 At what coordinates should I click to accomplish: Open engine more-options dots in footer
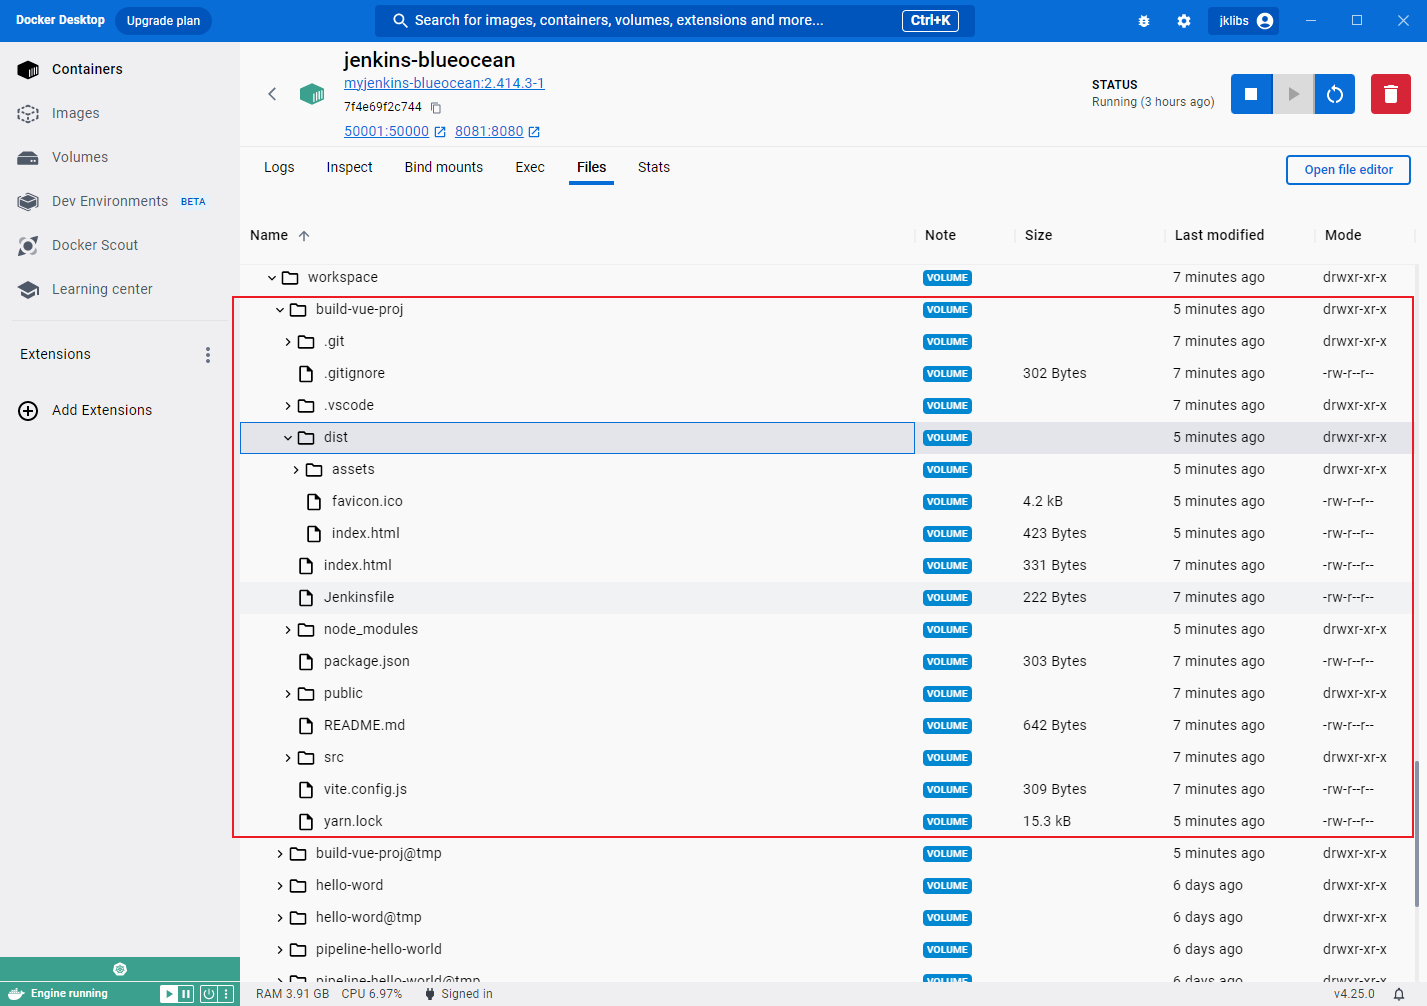tap(227, 994)
